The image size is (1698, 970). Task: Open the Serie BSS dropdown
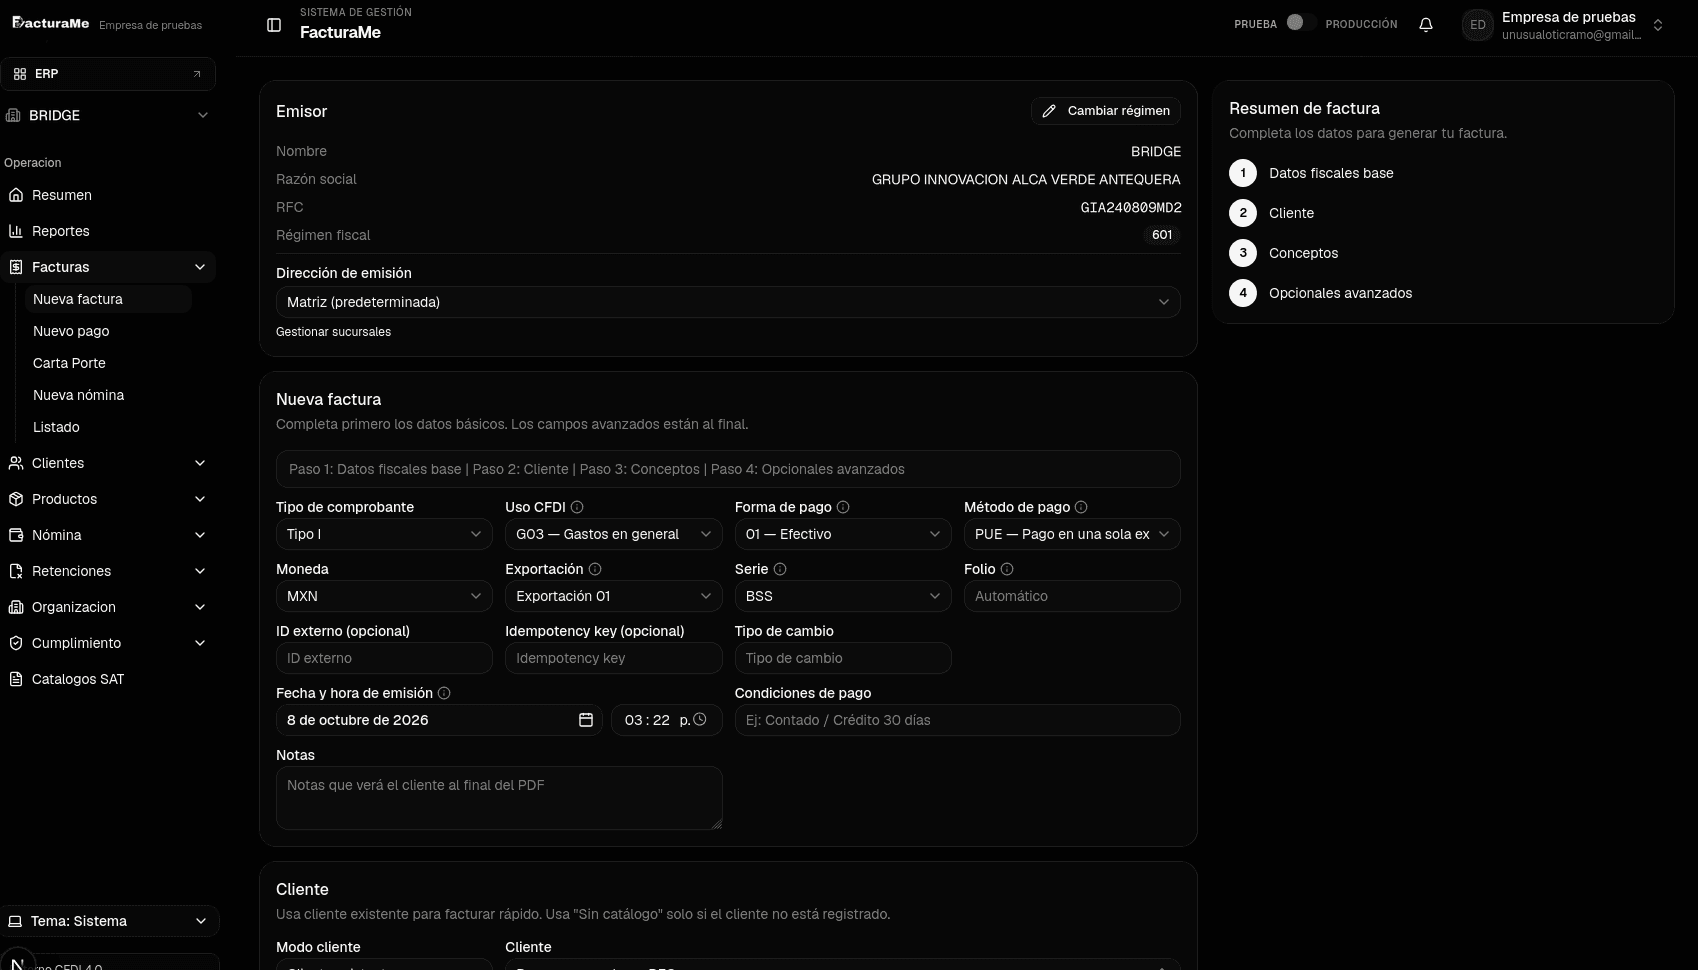(843, 596)
